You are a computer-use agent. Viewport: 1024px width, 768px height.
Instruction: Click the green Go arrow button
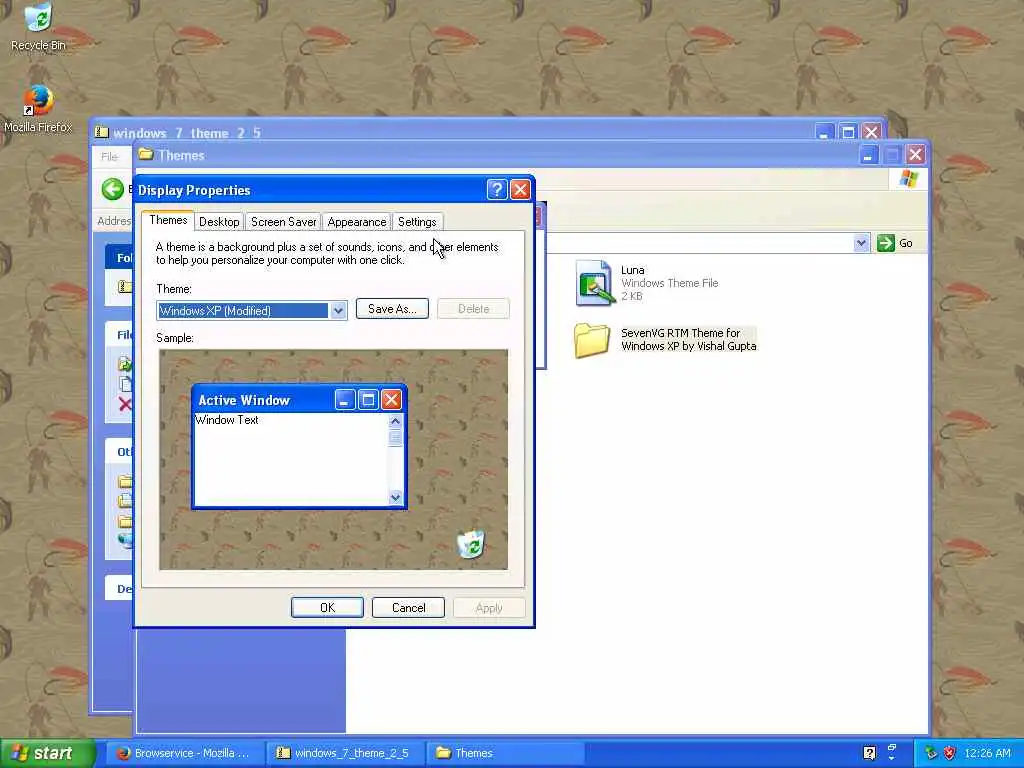tap(886, 243)
